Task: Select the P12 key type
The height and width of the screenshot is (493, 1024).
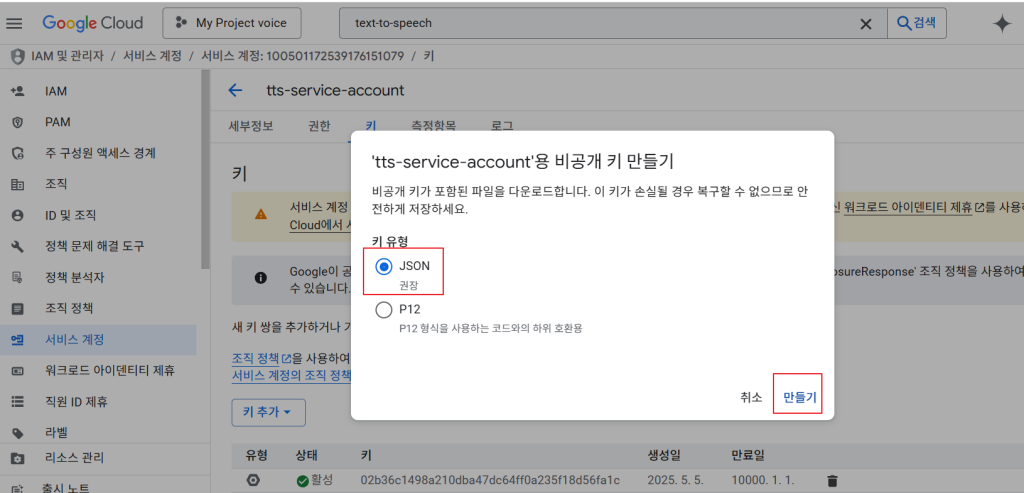Action: coord(384,310)
